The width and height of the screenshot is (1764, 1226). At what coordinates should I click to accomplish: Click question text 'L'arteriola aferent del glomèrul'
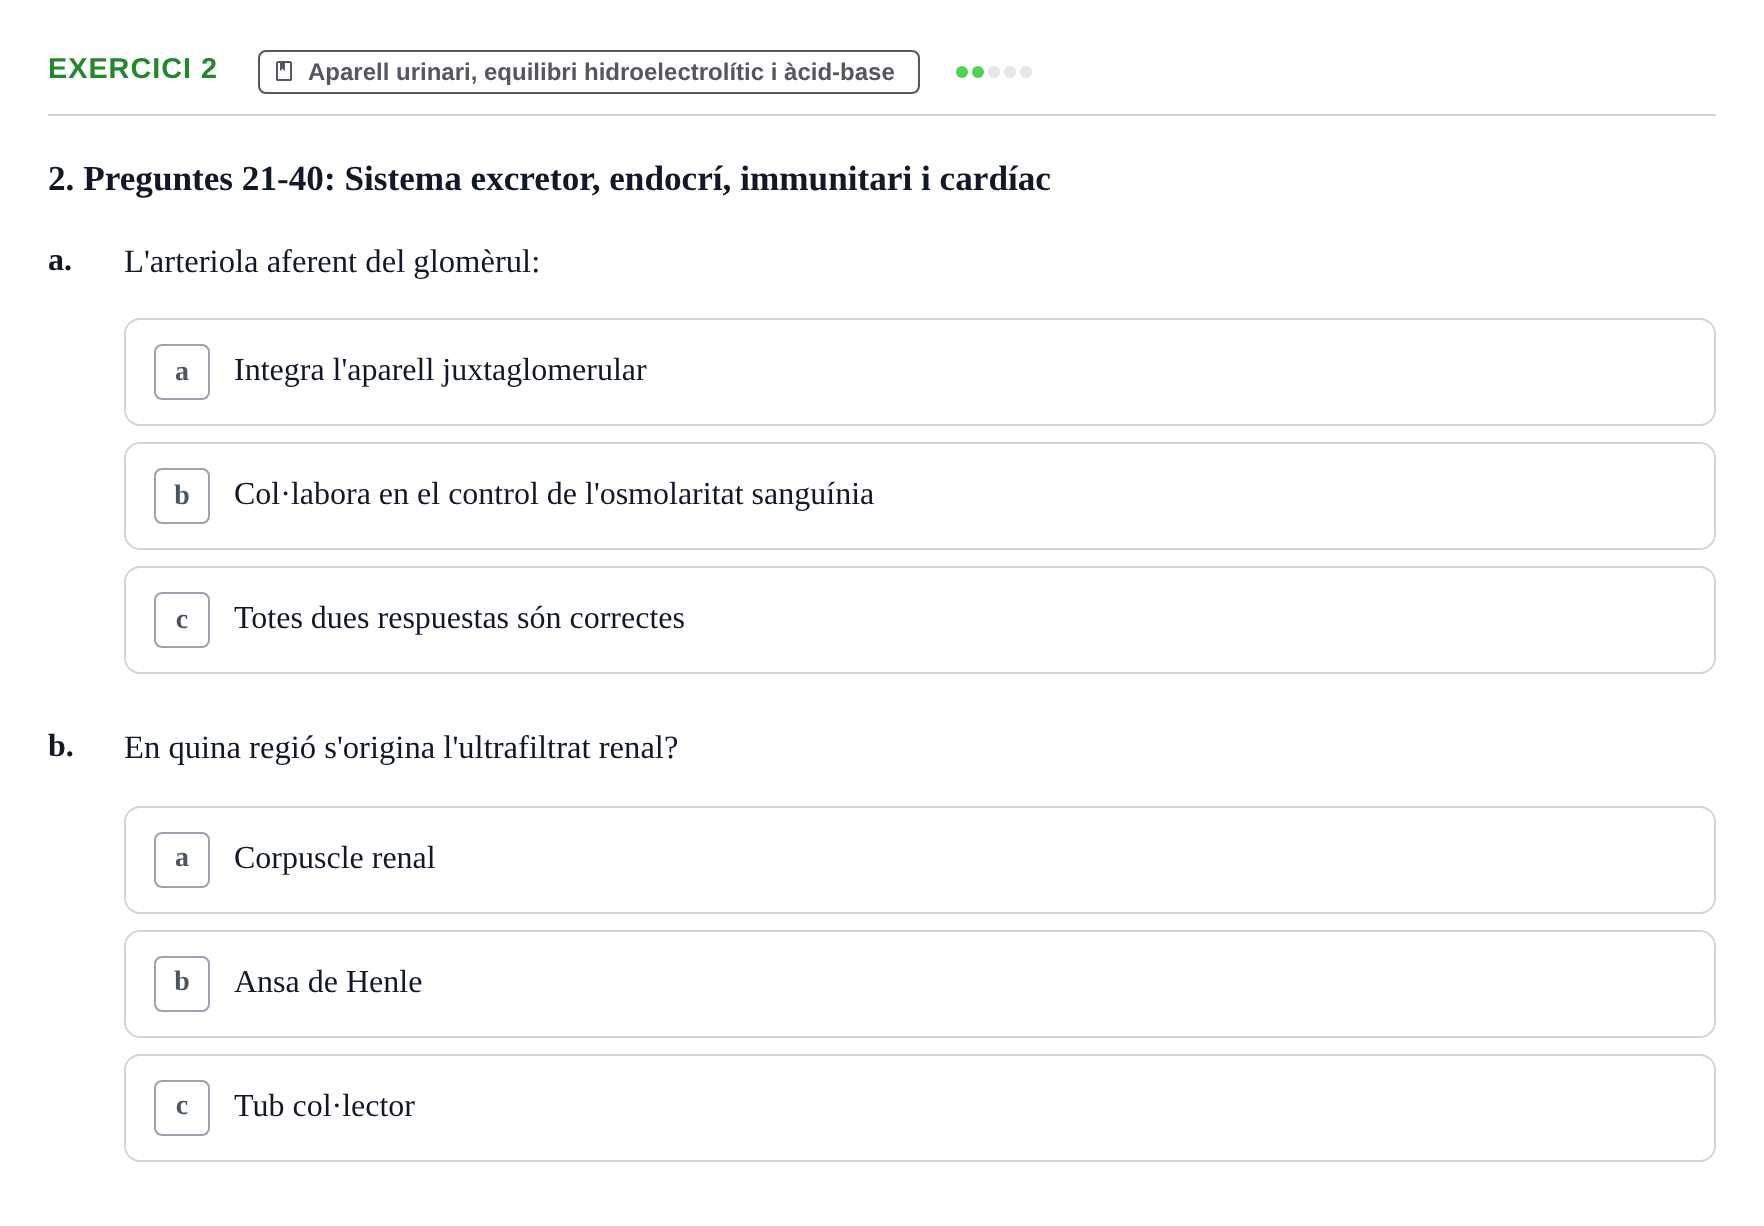click(332, 262)
